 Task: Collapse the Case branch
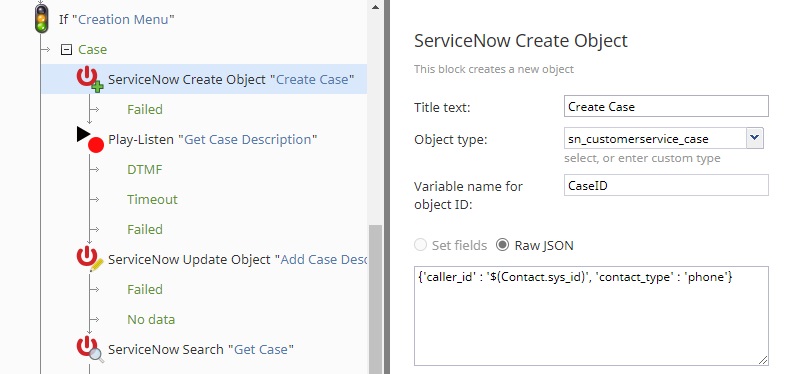pos(66,50)
